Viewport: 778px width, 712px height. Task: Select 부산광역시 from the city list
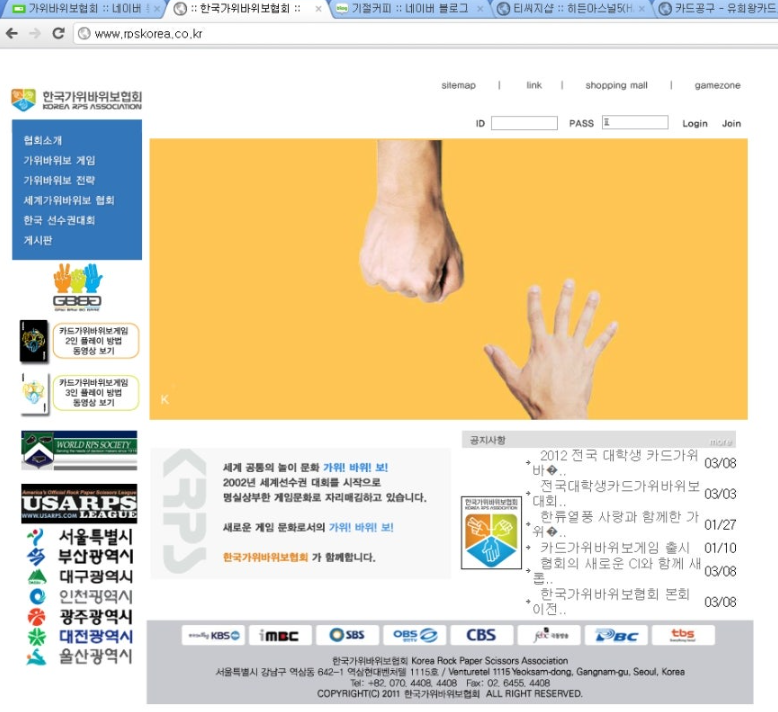pos(79,556)
